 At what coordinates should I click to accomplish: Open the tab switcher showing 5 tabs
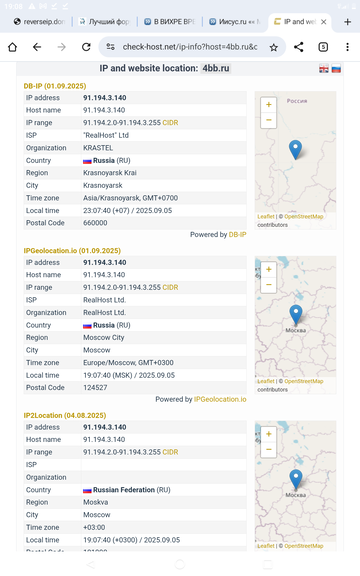click(323, 47)
